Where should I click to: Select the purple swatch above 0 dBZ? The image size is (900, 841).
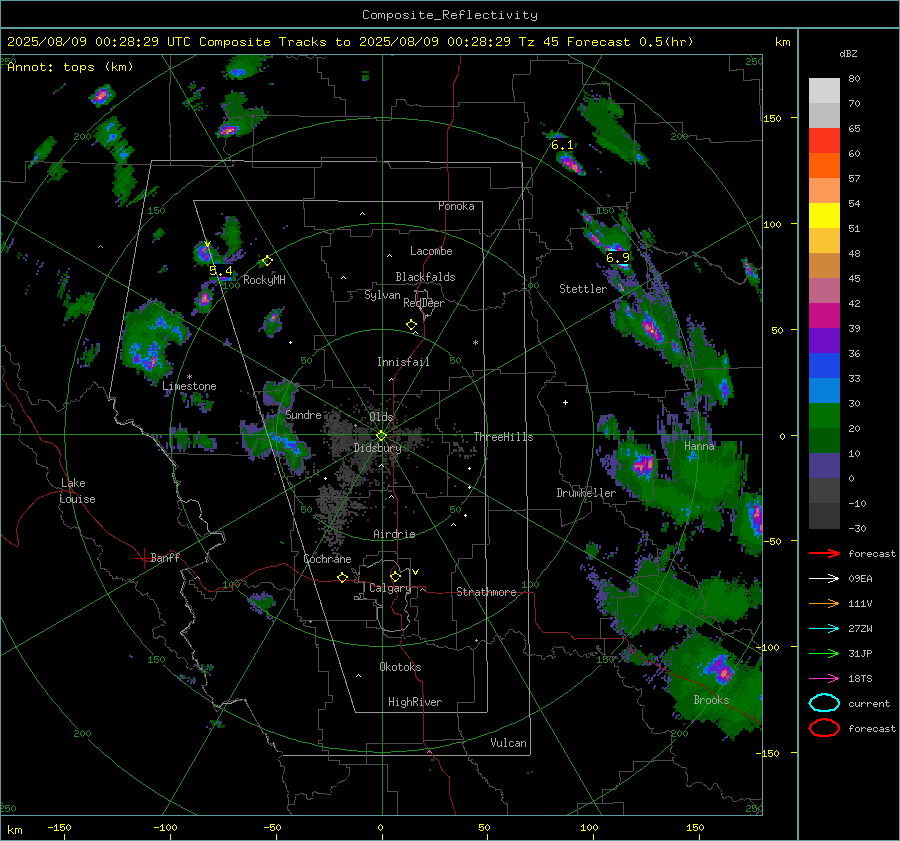point(824,466)
